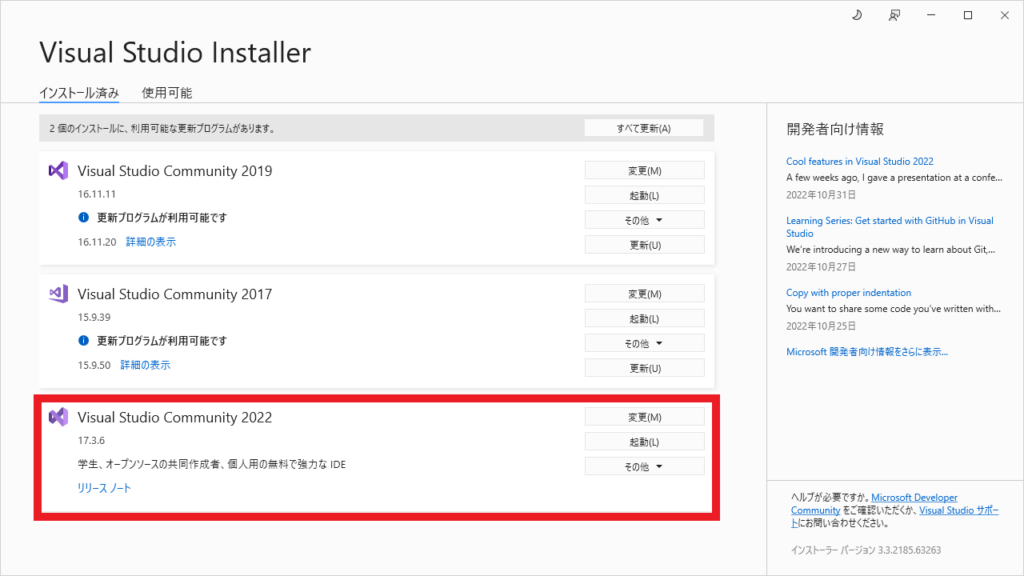Click the date 2022年10月25日
This screenshot has height=576, width=1024.
(821, 326)
